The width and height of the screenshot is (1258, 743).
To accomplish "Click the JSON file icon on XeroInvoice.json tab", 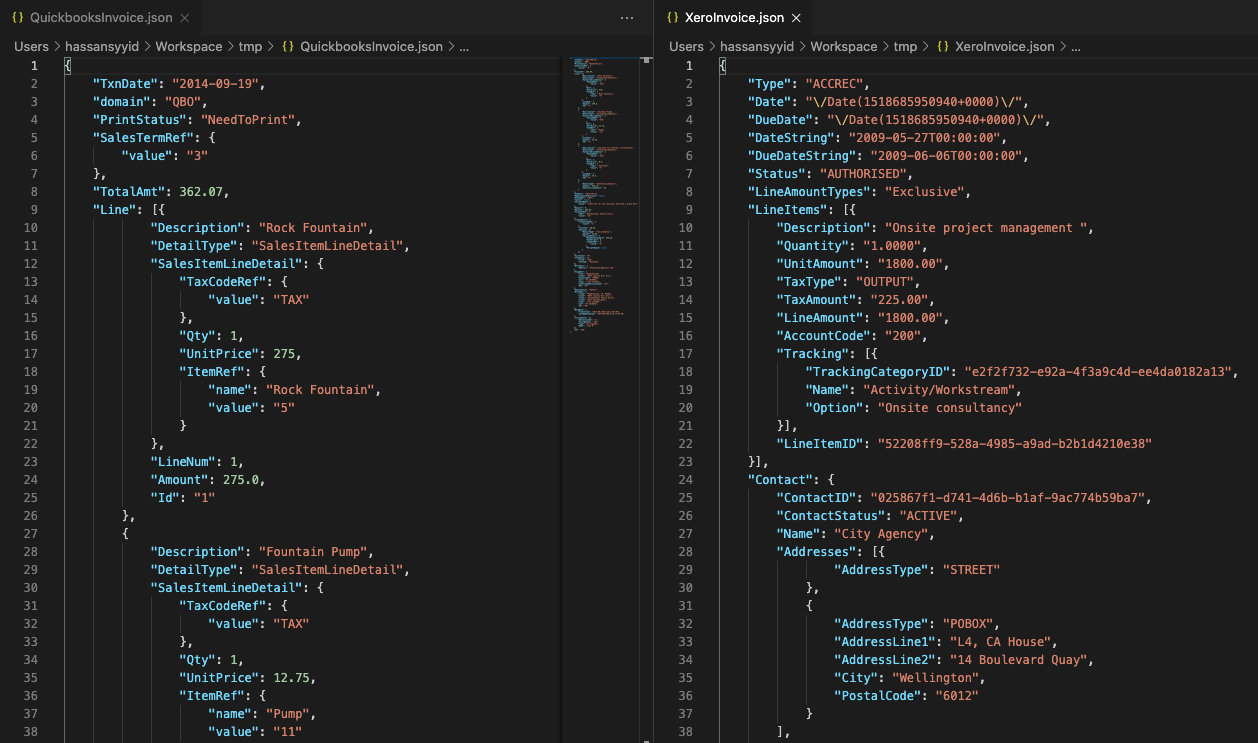I will (x=673, y=18).
